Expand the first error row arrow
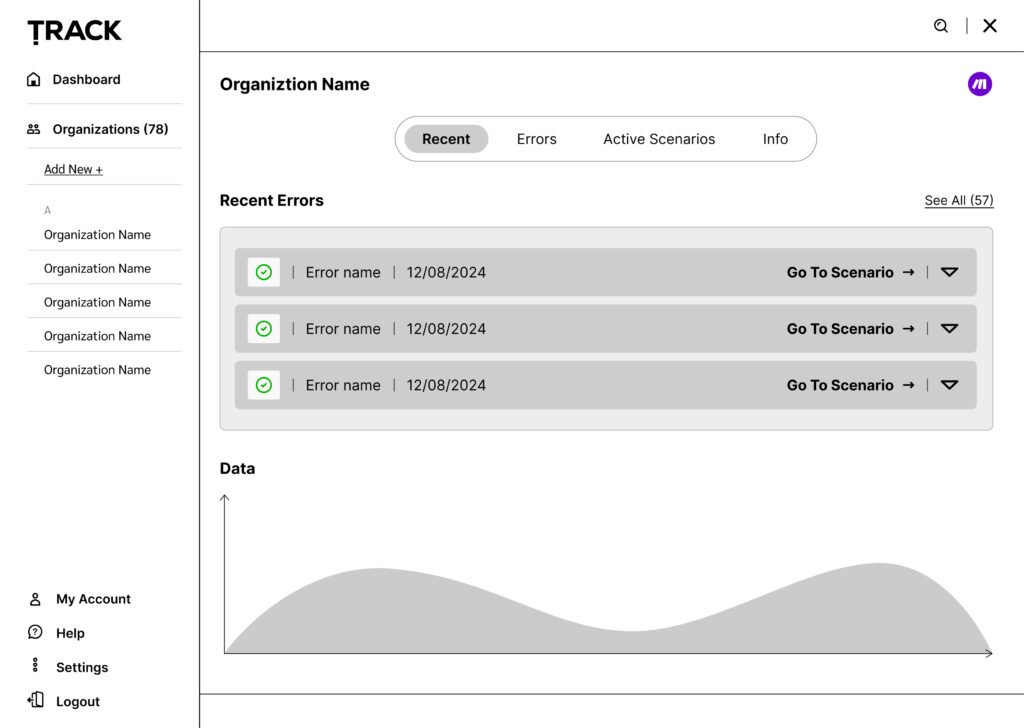 point(950,272)
